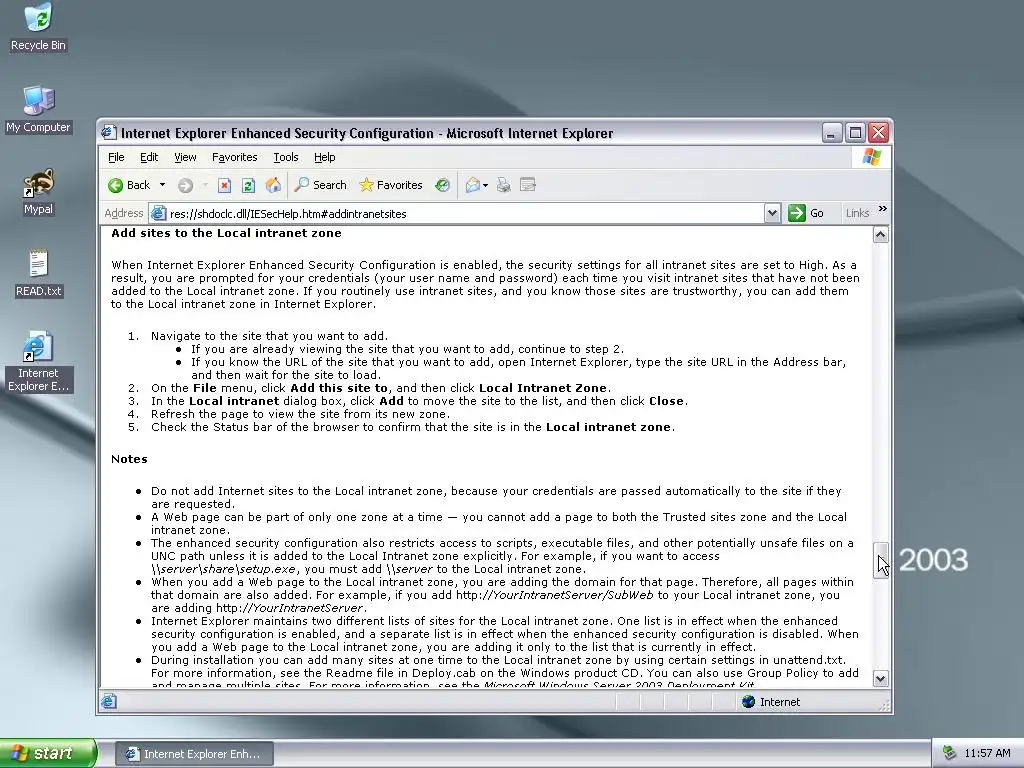Click the system tray notification icon

(x=949, y=754)
